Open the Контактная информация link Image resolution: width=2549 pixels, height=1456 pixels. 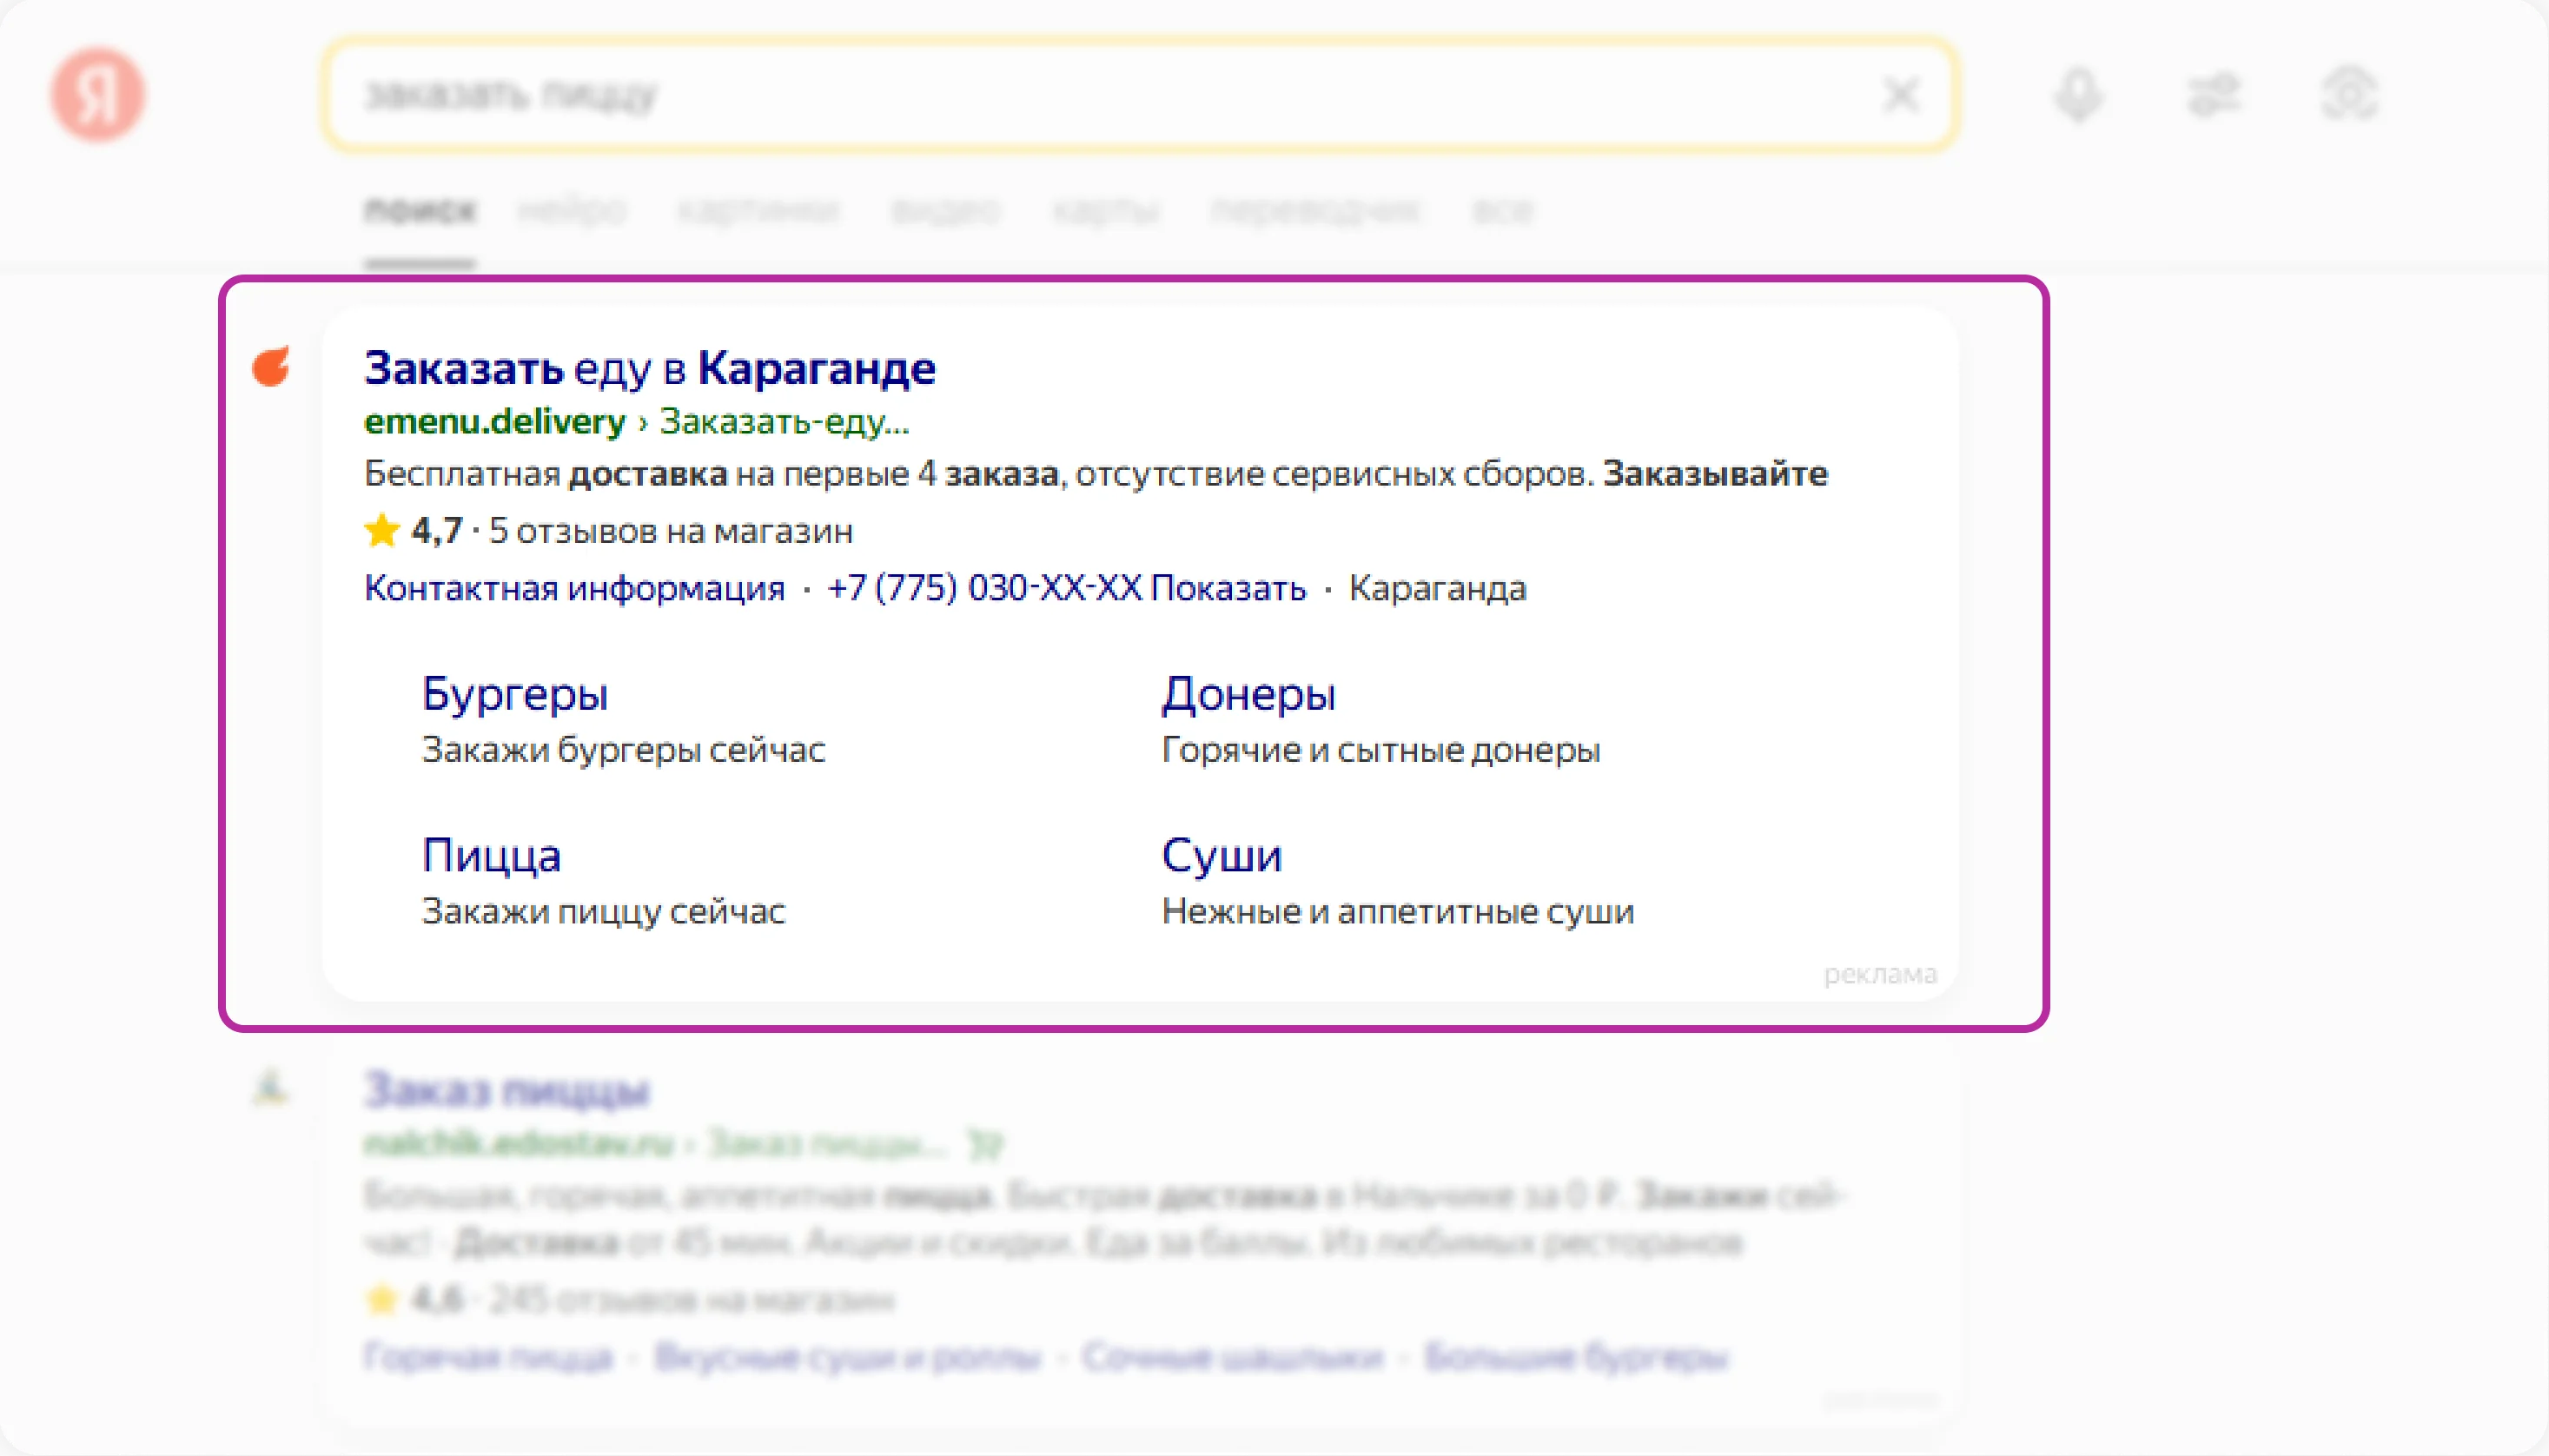click(574, 588)
